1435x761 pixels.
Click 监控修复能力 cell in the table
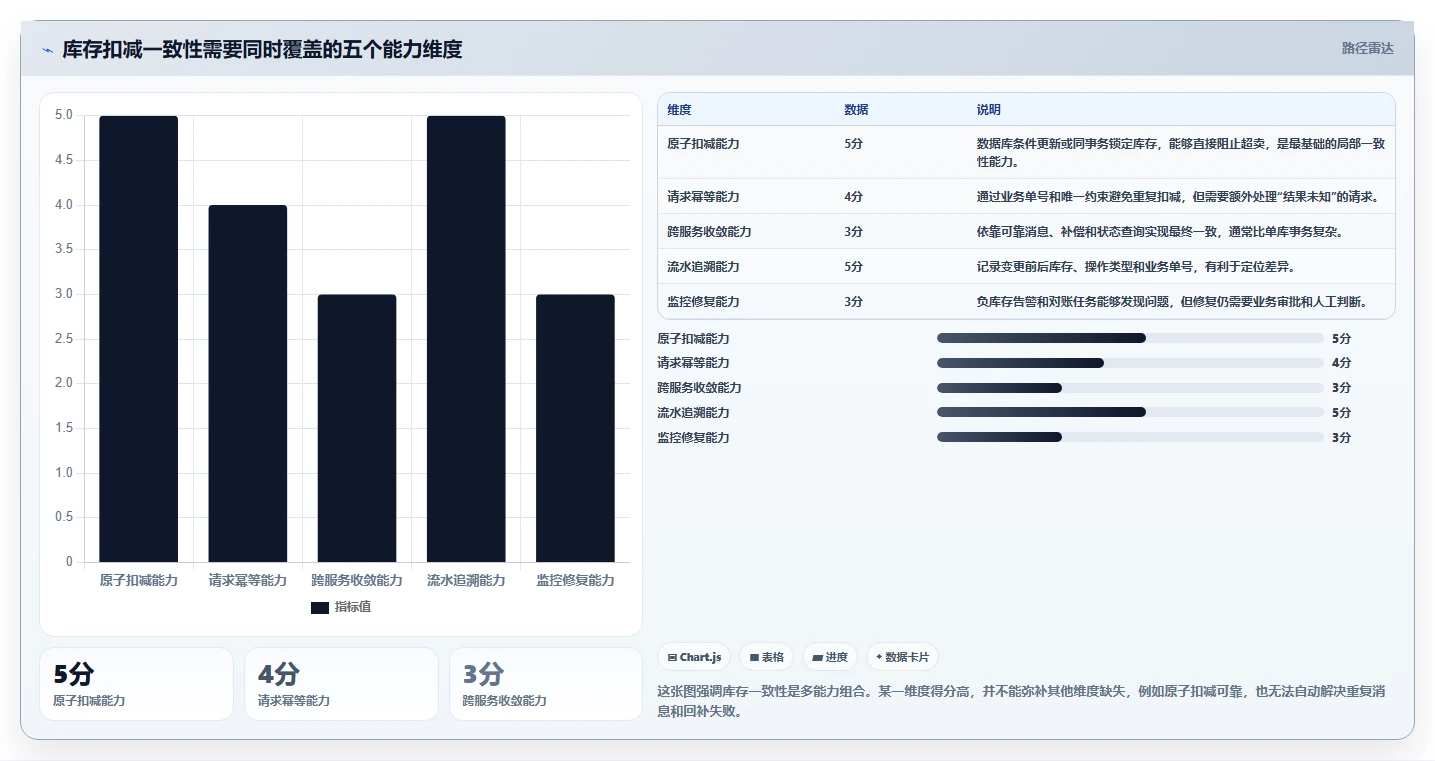click(x=703, y=302)
